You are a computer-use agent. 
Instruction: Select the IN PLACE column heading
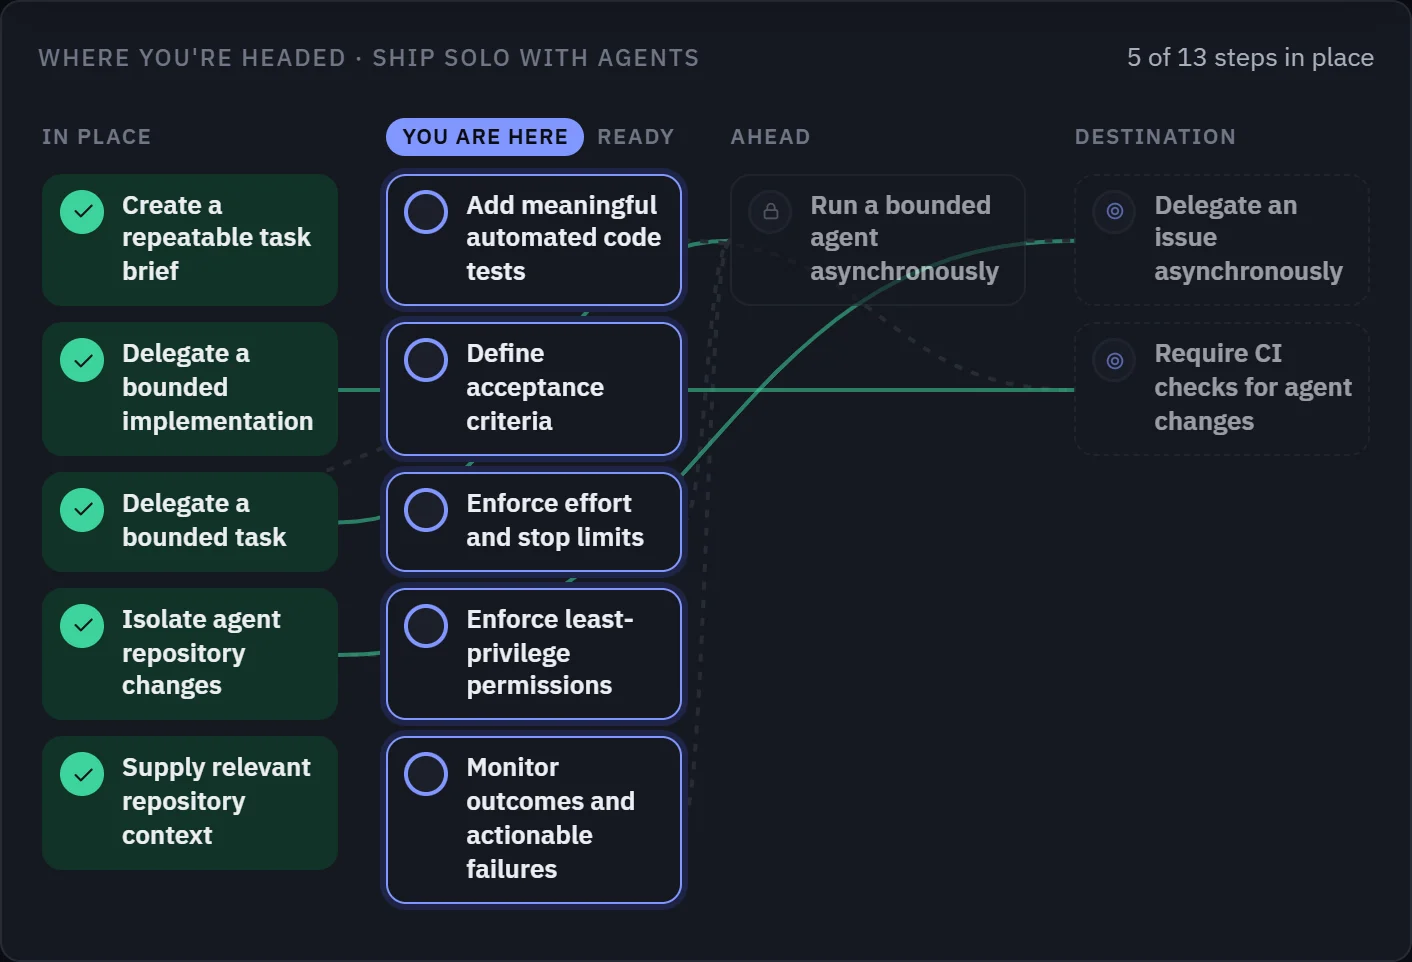coord(96,137)
